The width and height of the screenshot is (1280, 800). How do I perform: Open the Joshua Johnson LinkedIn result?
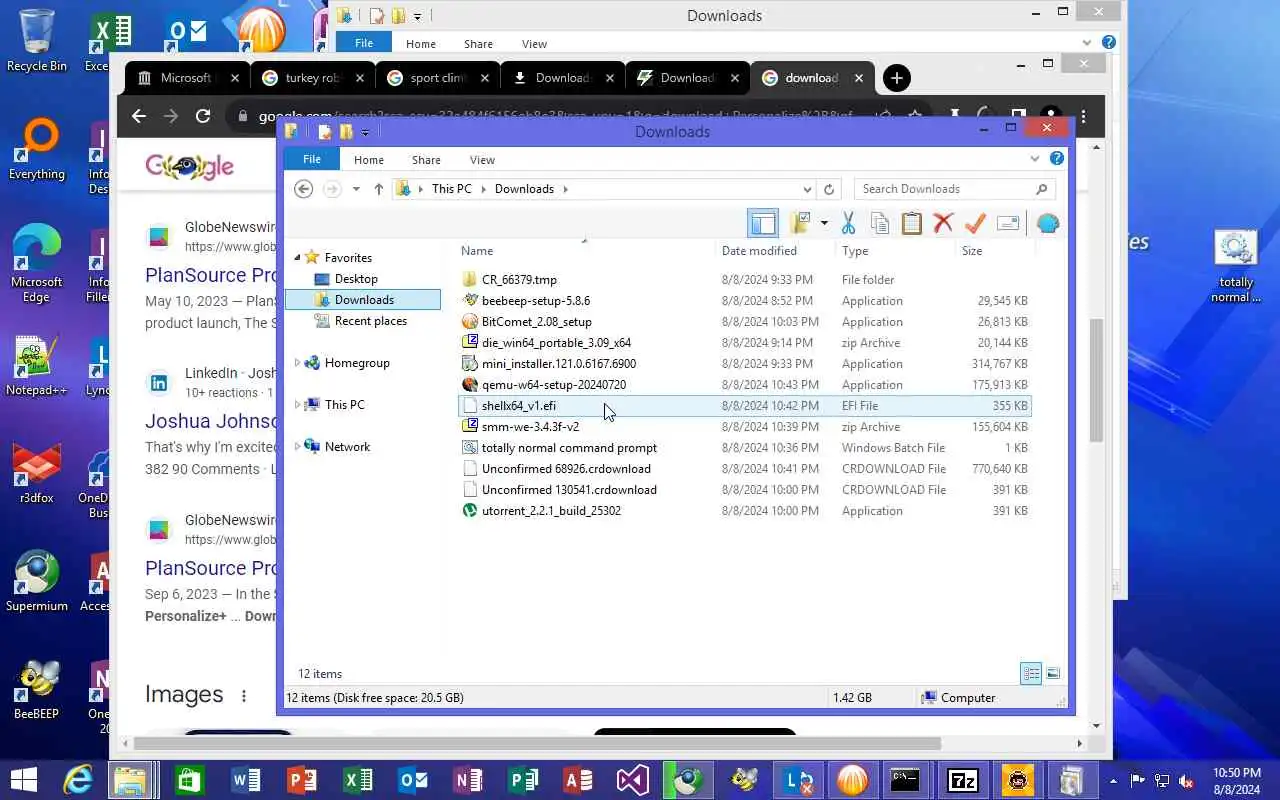[210, 421]
